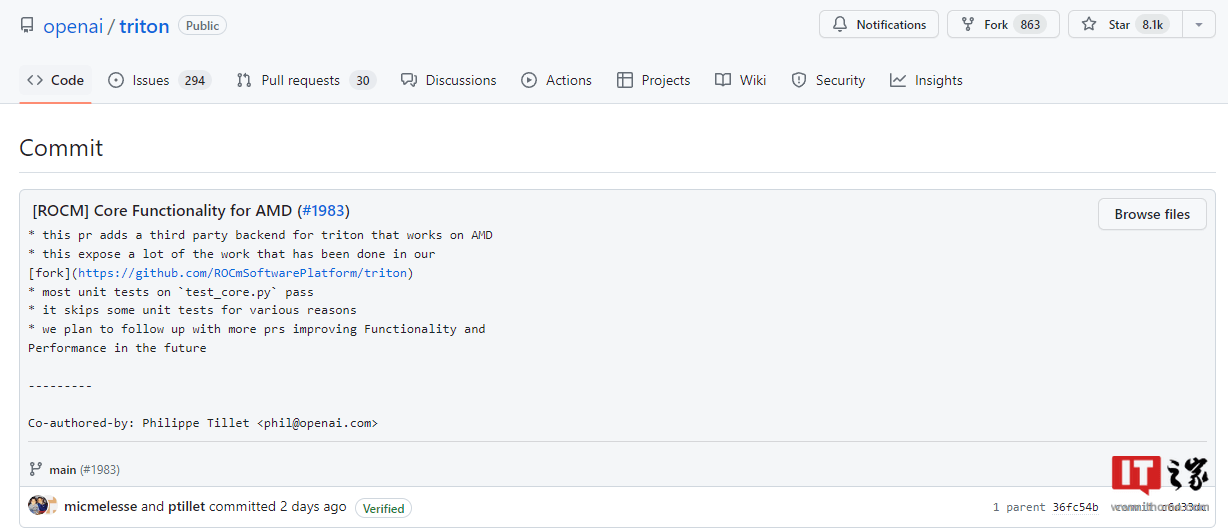View the Insights tab

[927, 80]
